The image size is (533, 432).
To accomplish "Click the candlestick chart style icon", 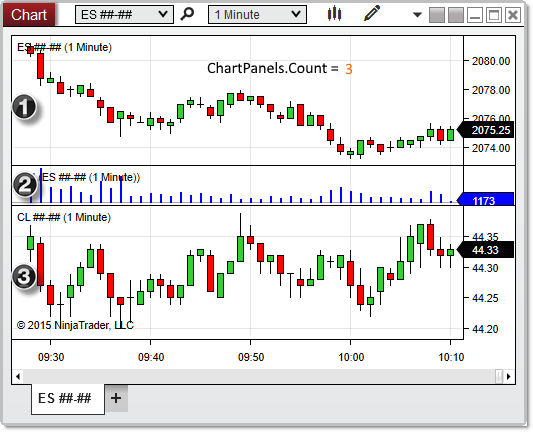I will 334,14.
